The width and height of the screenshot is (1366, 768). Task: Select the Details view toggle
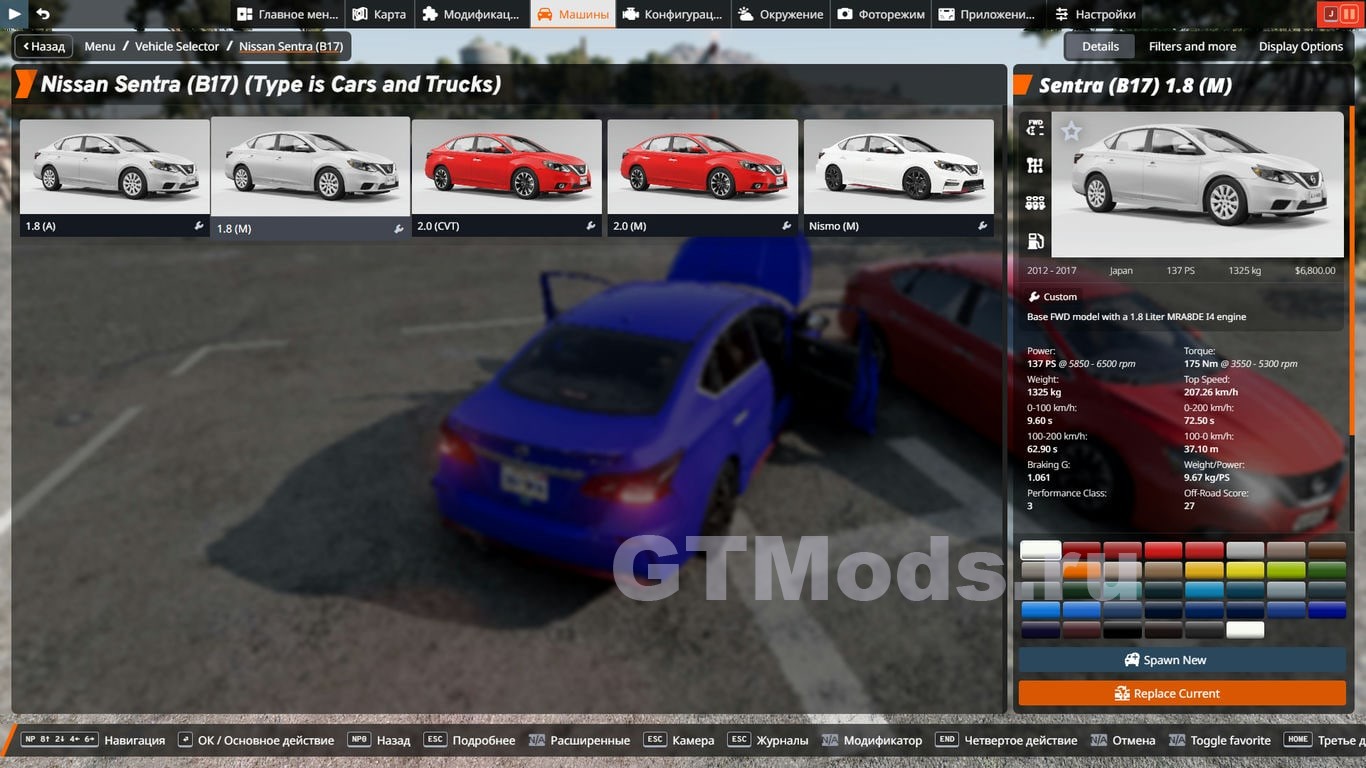[x=1100, y=46]
